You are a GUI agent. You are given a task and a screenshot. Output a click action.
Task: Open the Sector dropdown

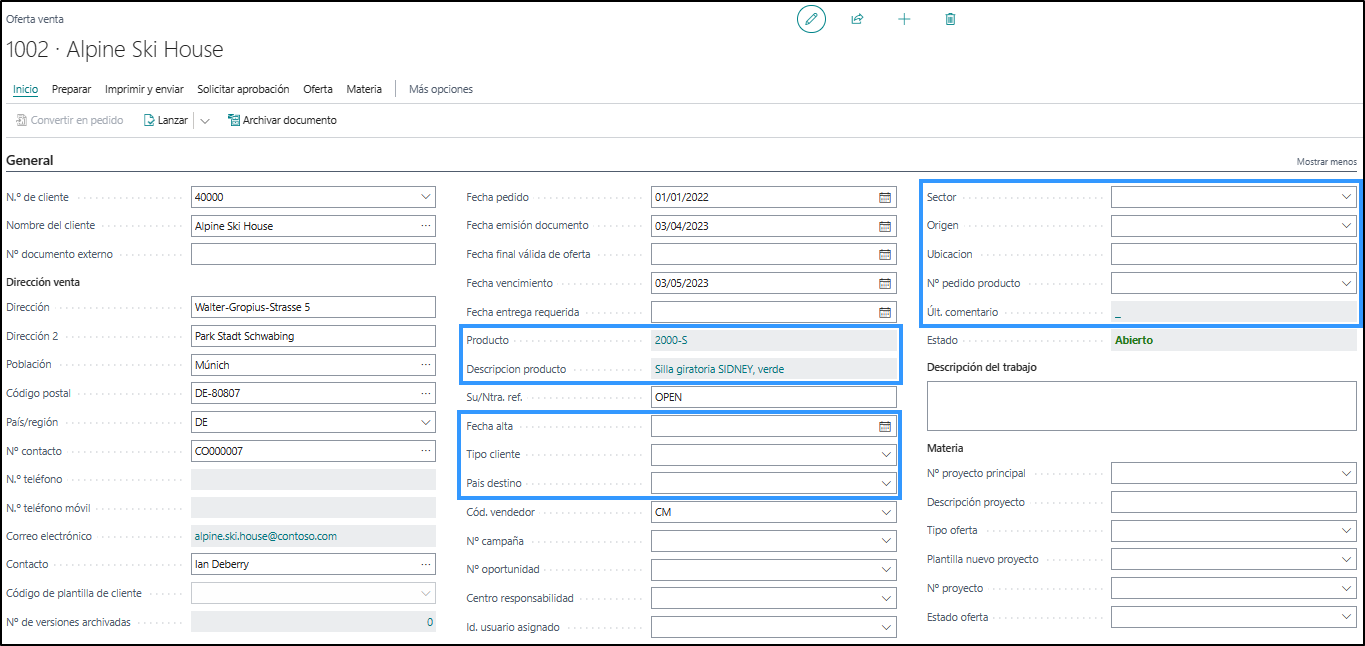click(x=1346, y=198)
